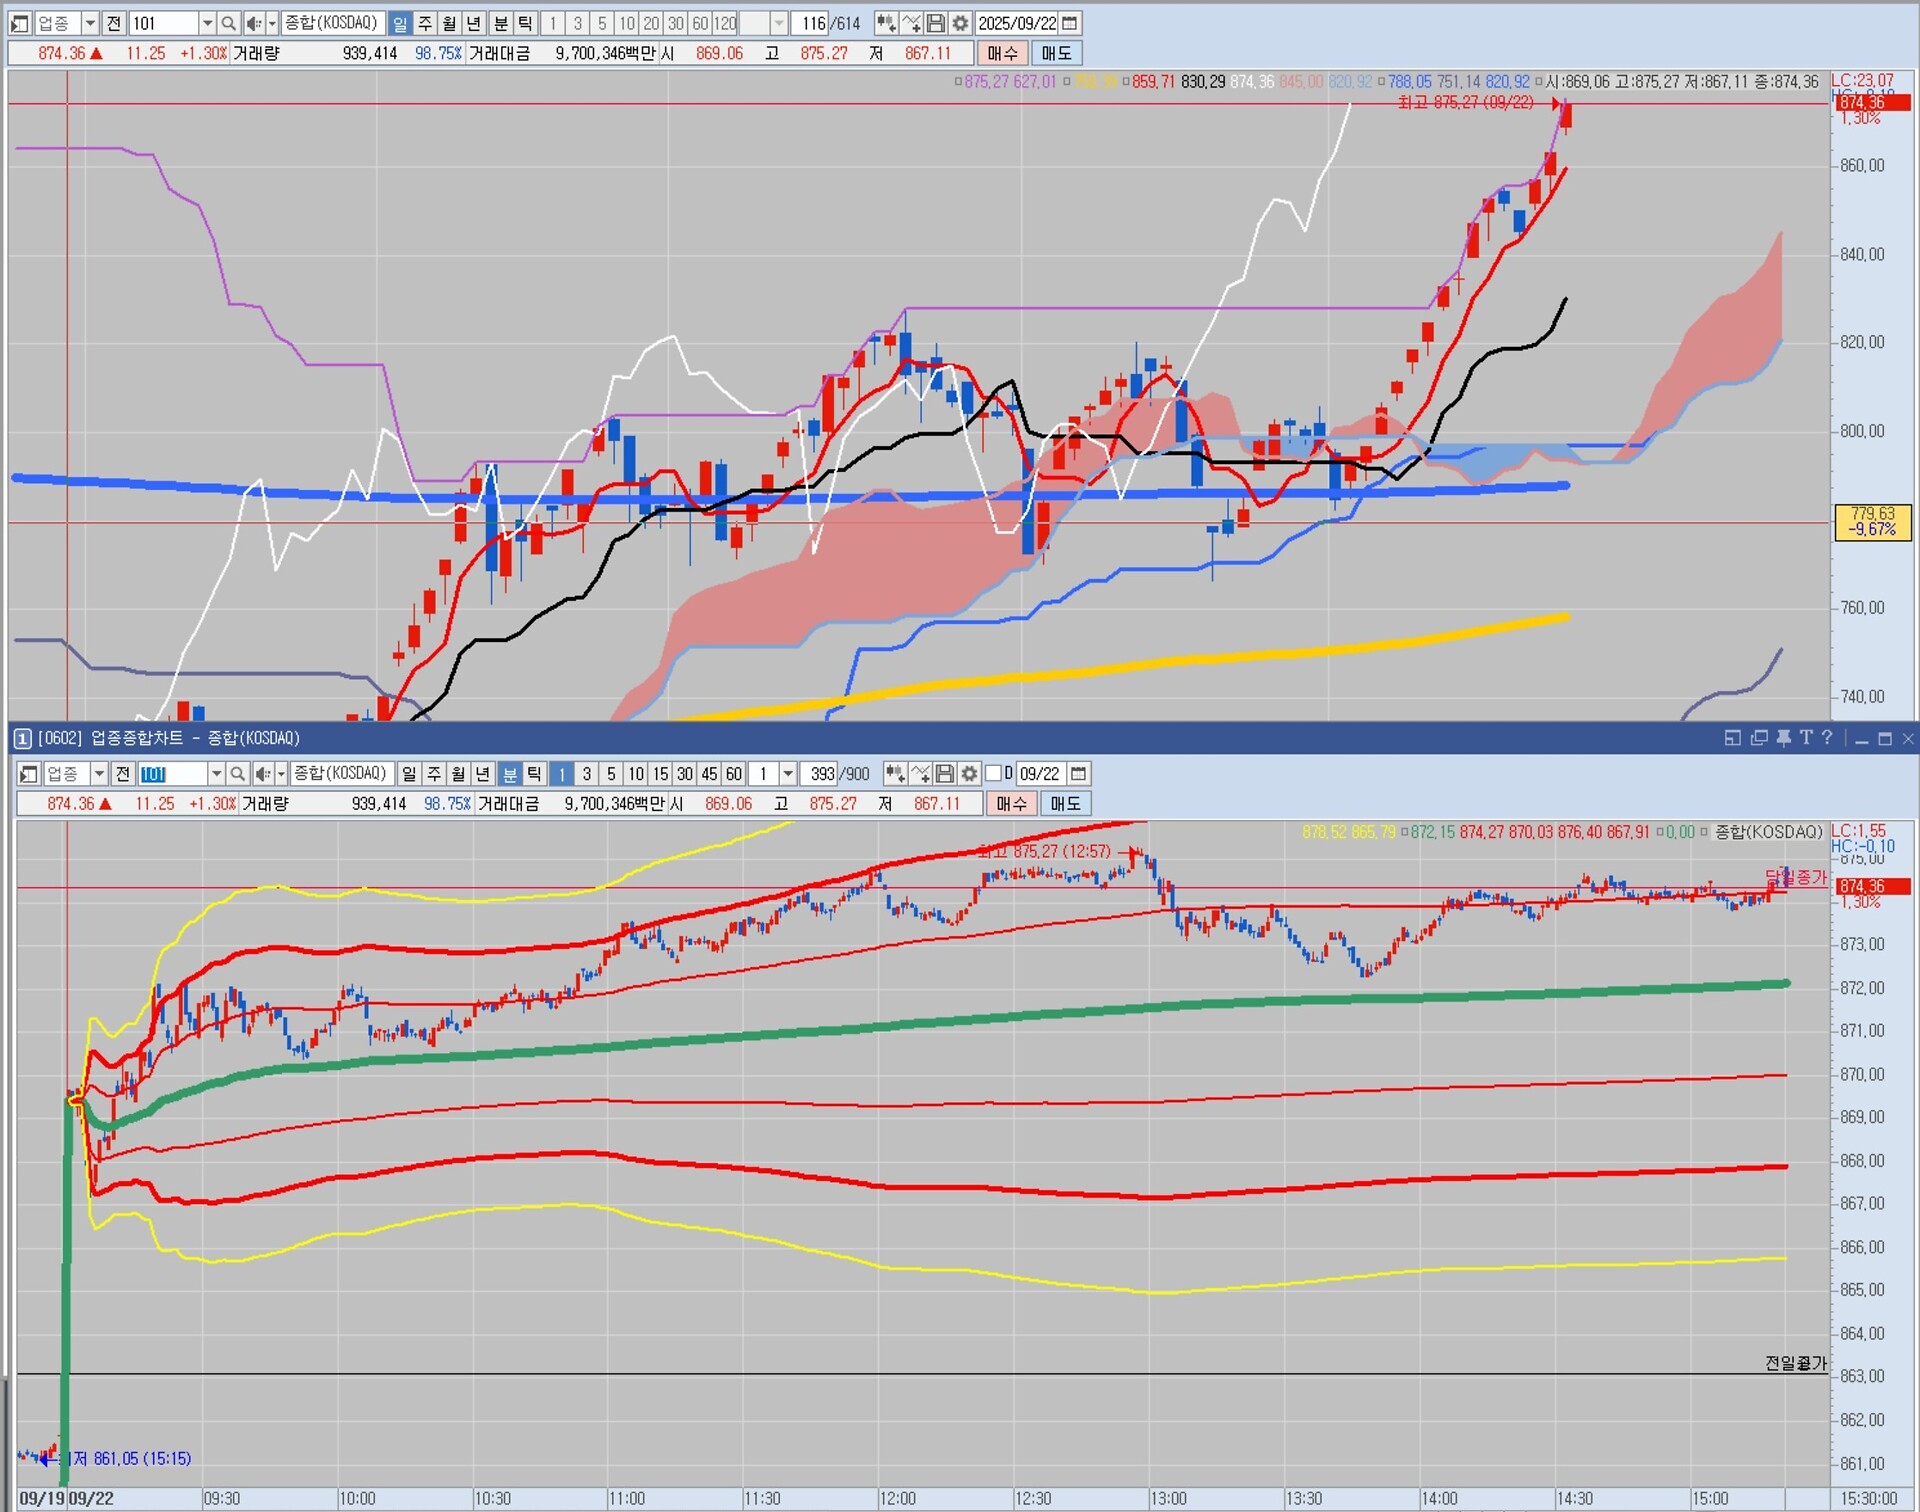The image size is (1920, 1512).
Task: Toggle the D checkbox beside the 09/22 date
Action: point(993,773)
